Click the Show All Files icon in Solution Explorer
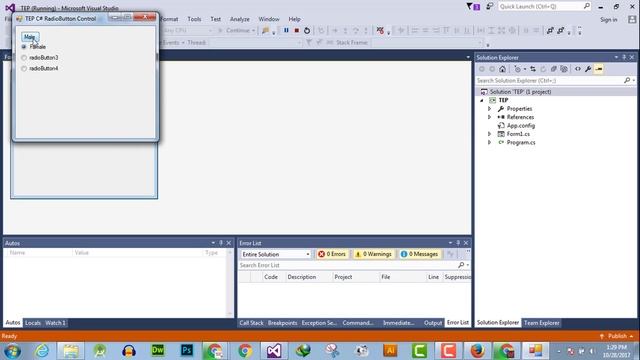Image resolution: width=640 pixels, height=360 pixels. tap(564, 69)
